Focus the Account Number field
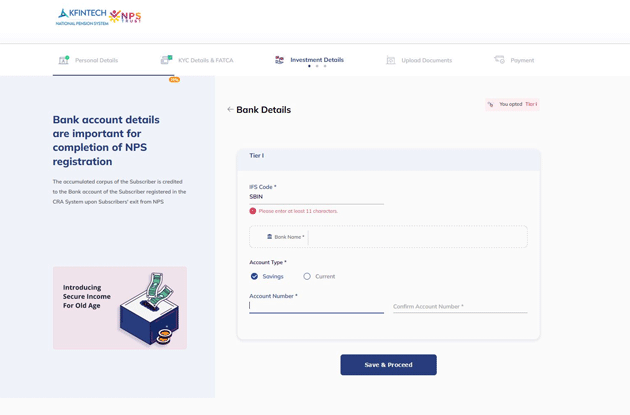The height and width of the screenshot is (415, 630). pyautogui.click(x=316, y=306)
